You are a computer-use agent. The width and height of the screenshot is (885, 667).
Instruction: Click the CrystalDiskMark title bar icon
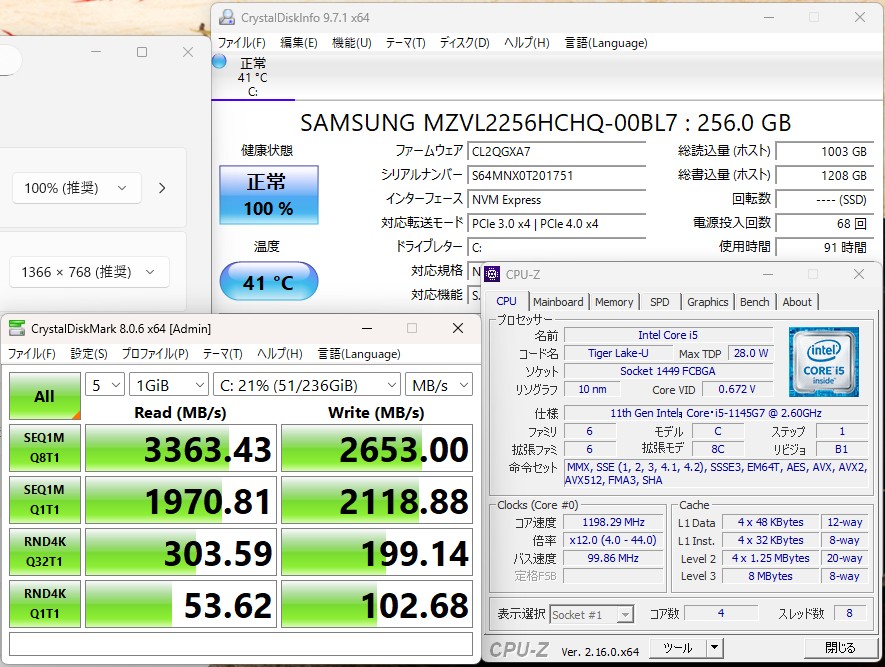click(17, 328)
